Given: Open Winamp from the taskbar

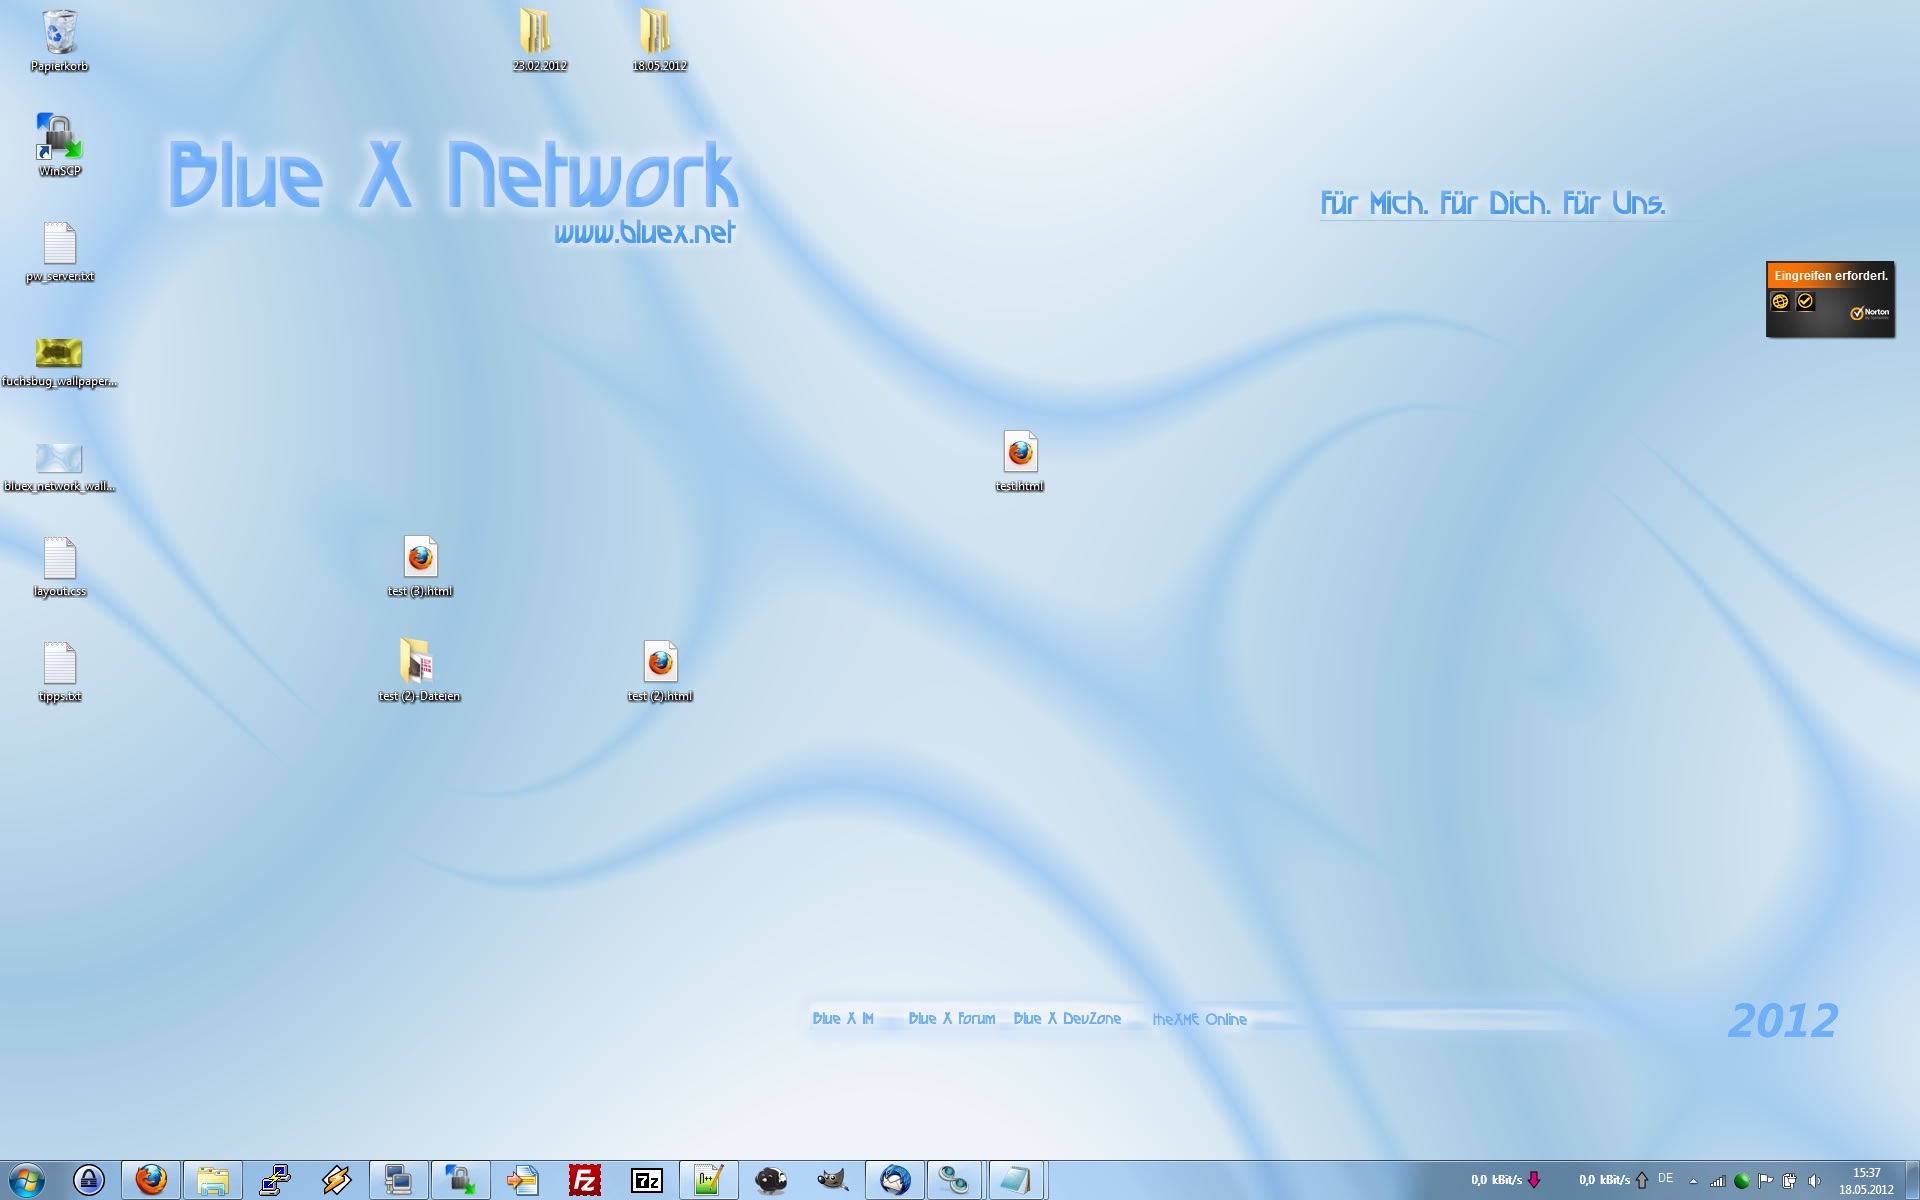Looking at the screenshot, I should (x=337, y=1180).
